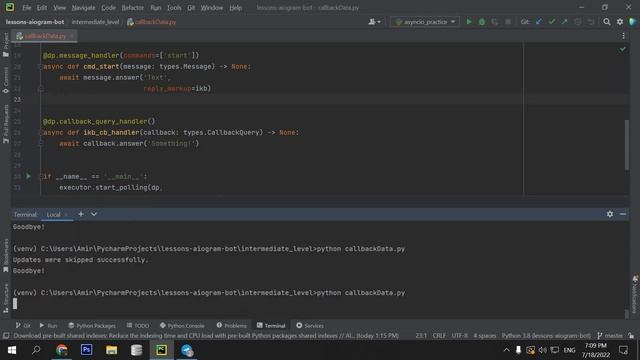Open Telegram from the Windows taskbar
The height and width of the screenshot is (360, 640).
click(x=187, y=350)
